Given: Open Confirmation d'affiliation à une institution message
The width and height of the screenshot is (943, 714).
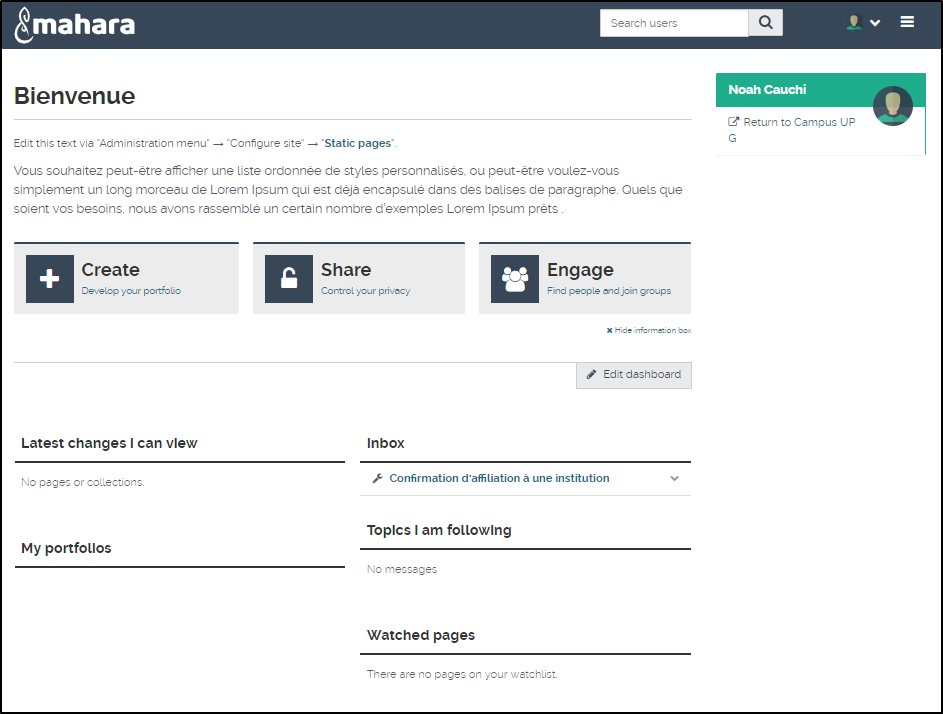Looking at the screenshot, I should [x=499, y=479].
